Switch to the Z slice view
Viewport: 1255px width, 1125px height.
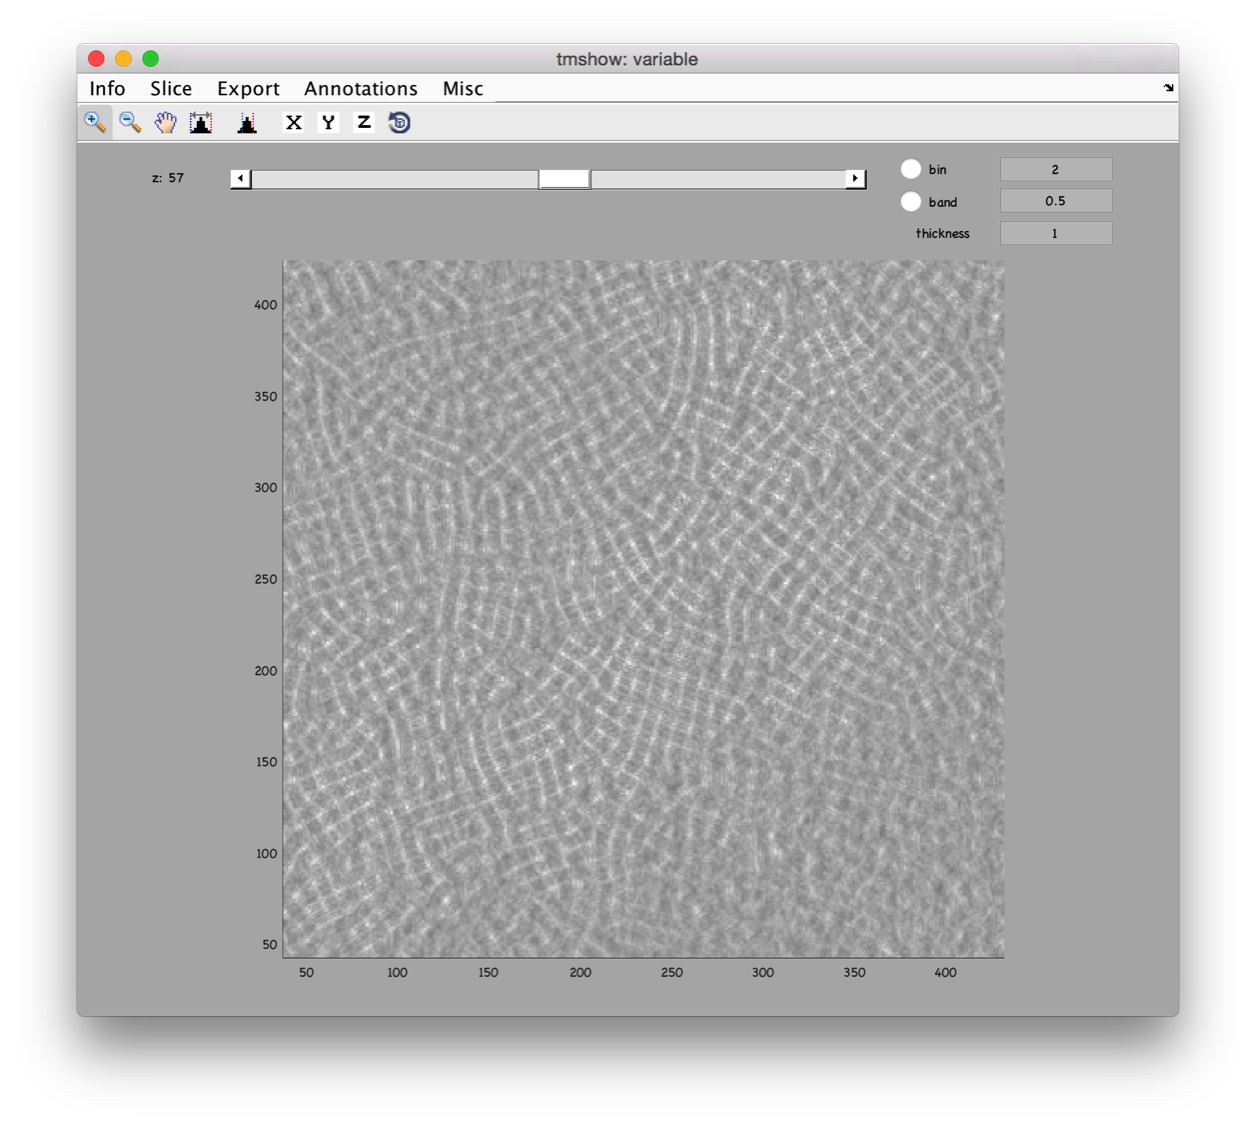coord(364,123)
